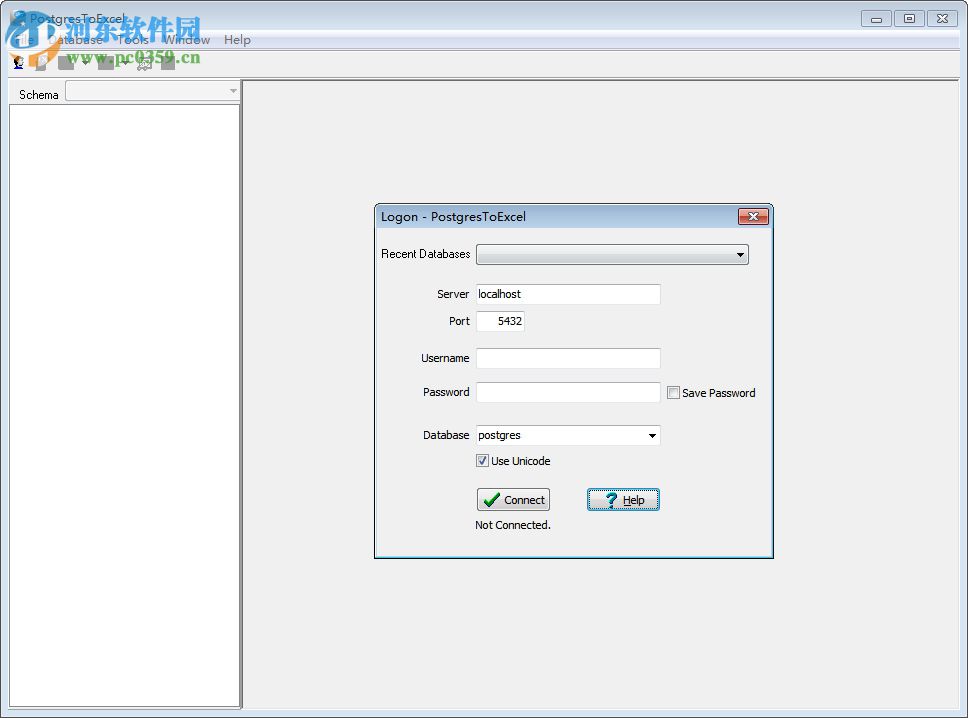Click the Port field showing 5432
The width and height of the screenshot is (968, 718).
pyautogui.click(x=500, y=321)
